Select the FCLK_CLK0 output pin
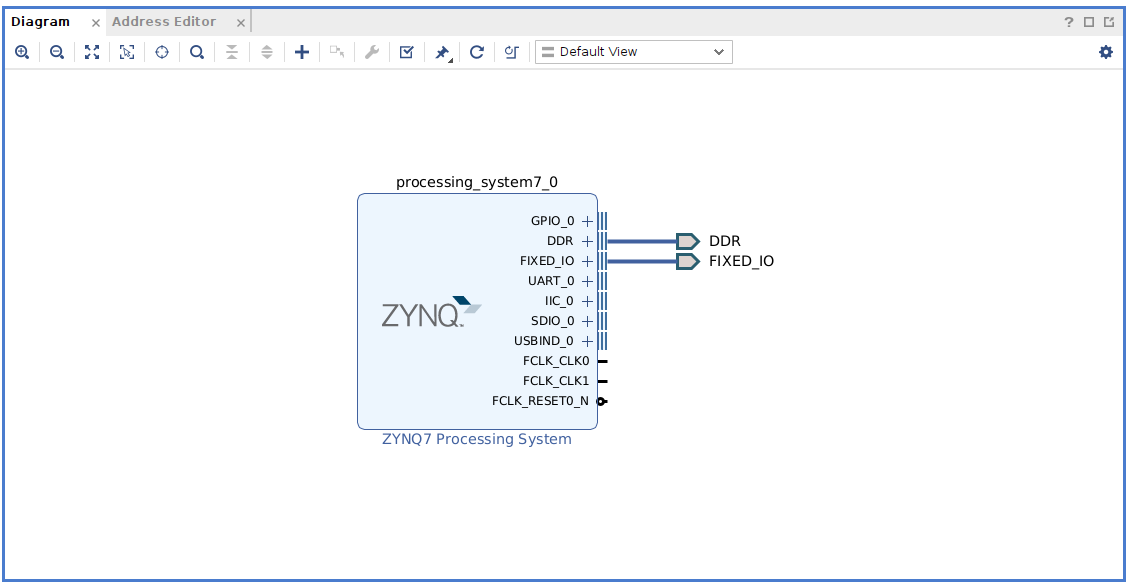The height and width of the screenshot is (583, 1128). point(602,361)
